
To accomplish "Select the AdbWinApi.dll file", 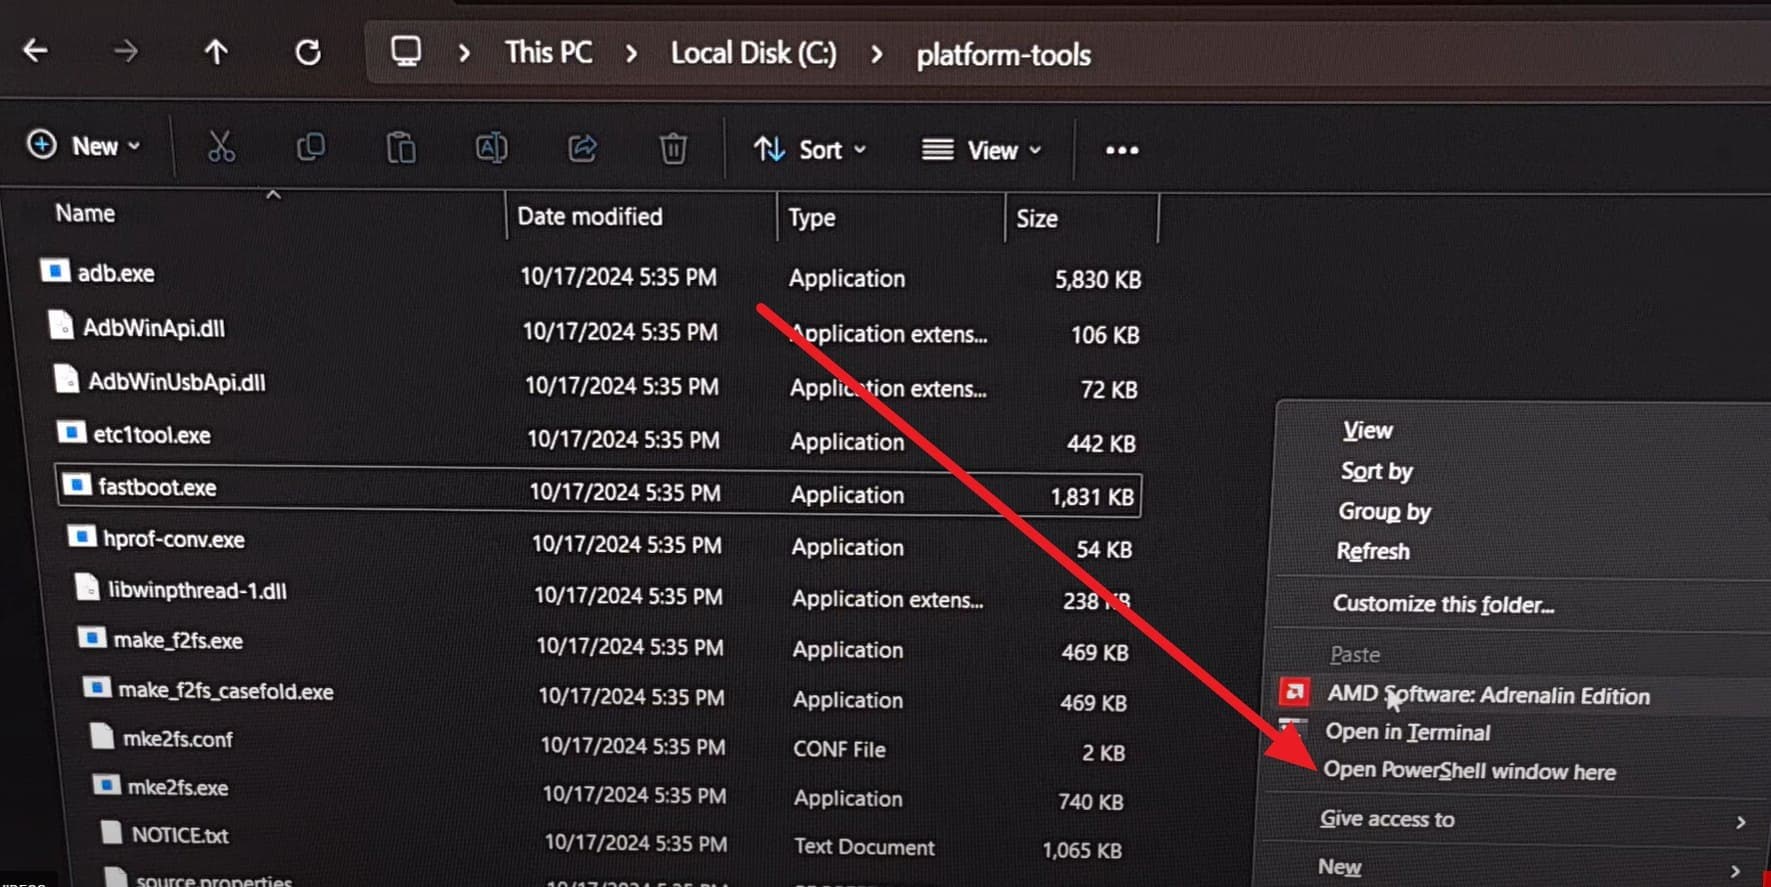I will click(154, 328).
